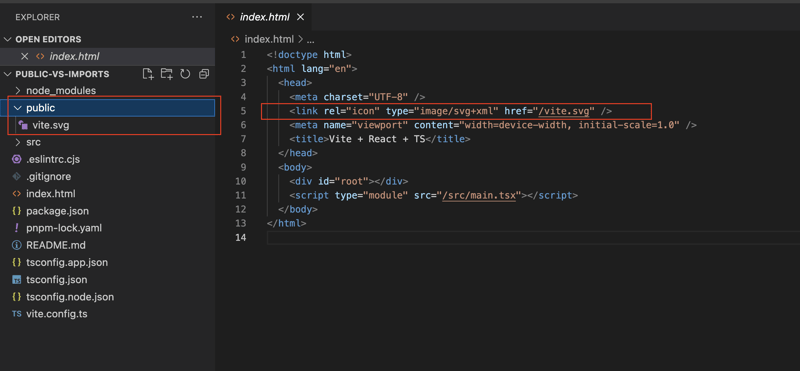Open index.html from the file tree
Screen dimensions: 800x371
51,194
